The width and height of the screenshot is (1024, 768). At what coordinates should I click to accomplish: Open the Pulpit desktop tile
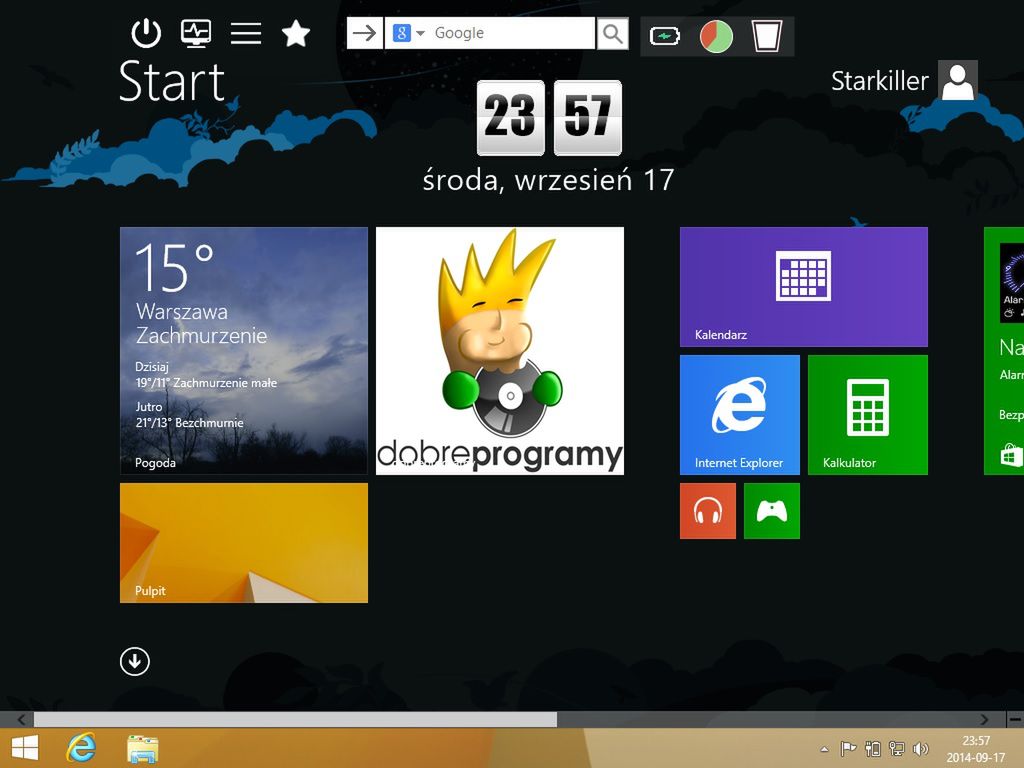click(244, 543)
